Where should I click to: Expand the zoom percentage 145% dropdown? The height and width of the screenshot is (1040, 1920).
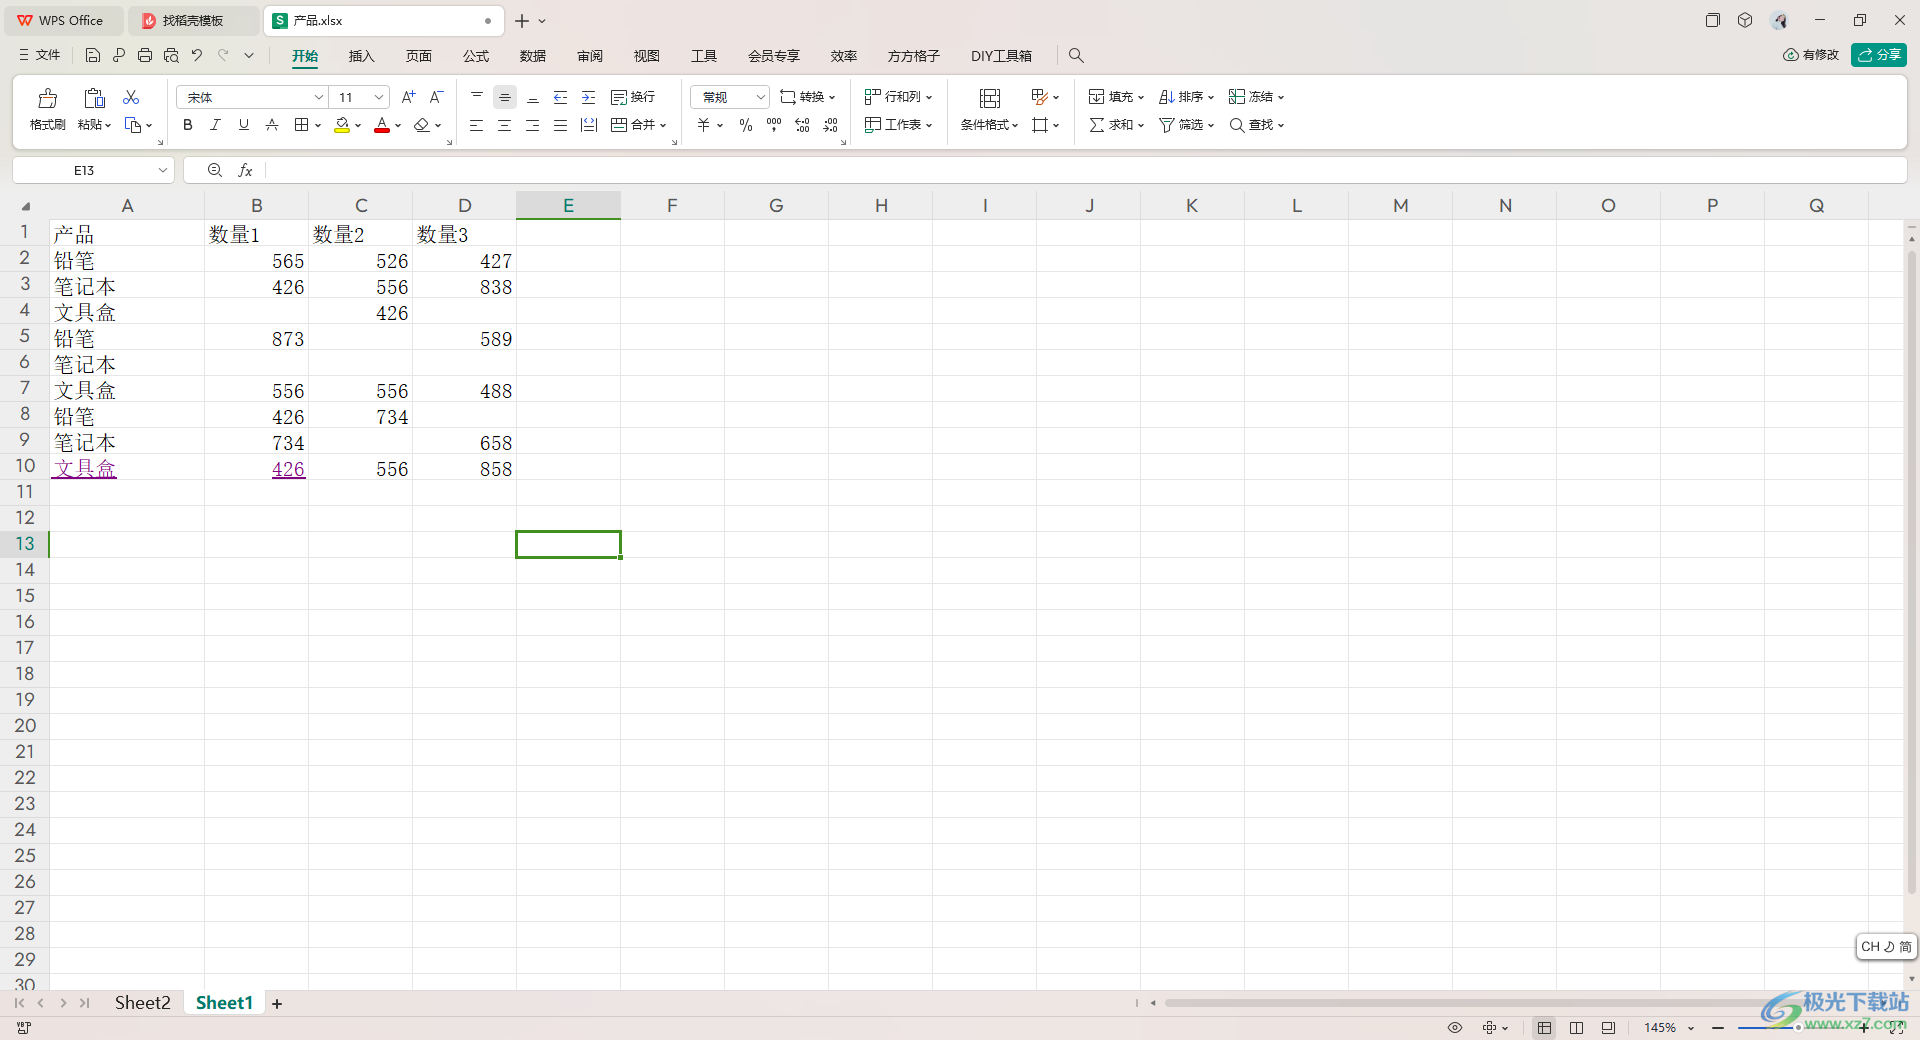tap(1691, 1028)
